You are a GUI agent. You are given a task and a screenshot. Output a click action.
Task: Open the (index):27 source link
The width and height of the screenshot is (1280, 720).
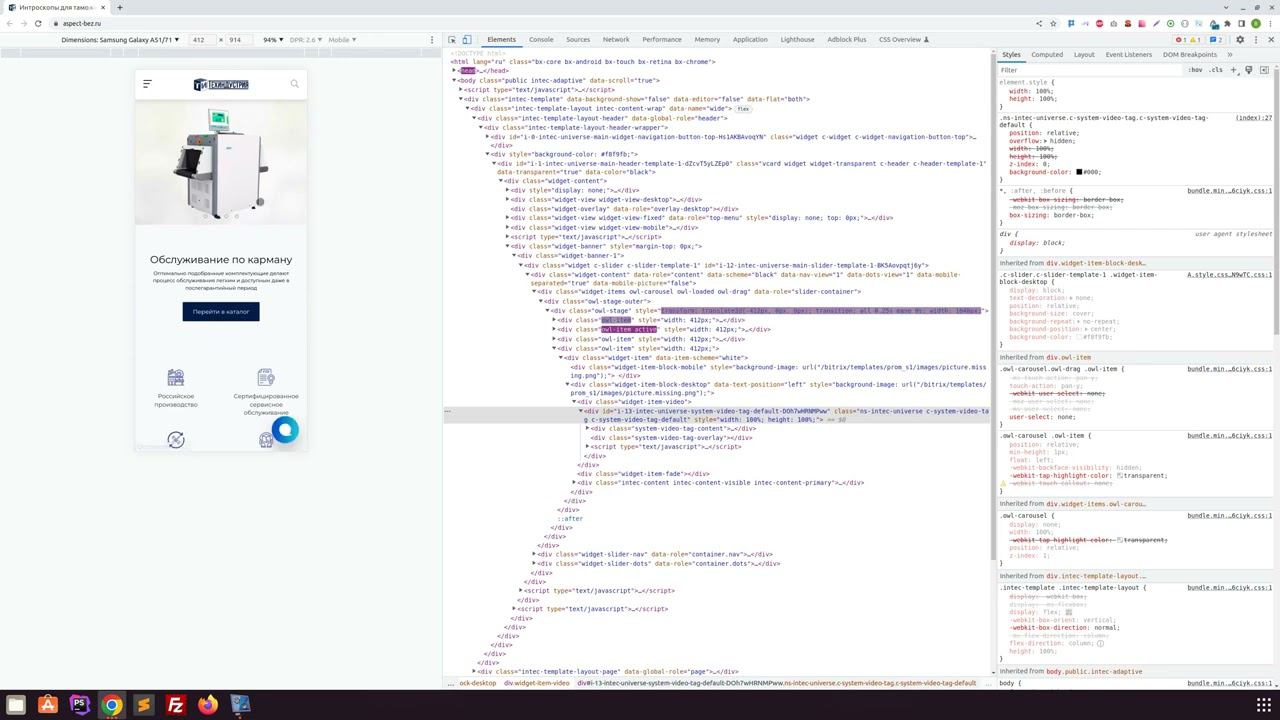pos(1254,118)
